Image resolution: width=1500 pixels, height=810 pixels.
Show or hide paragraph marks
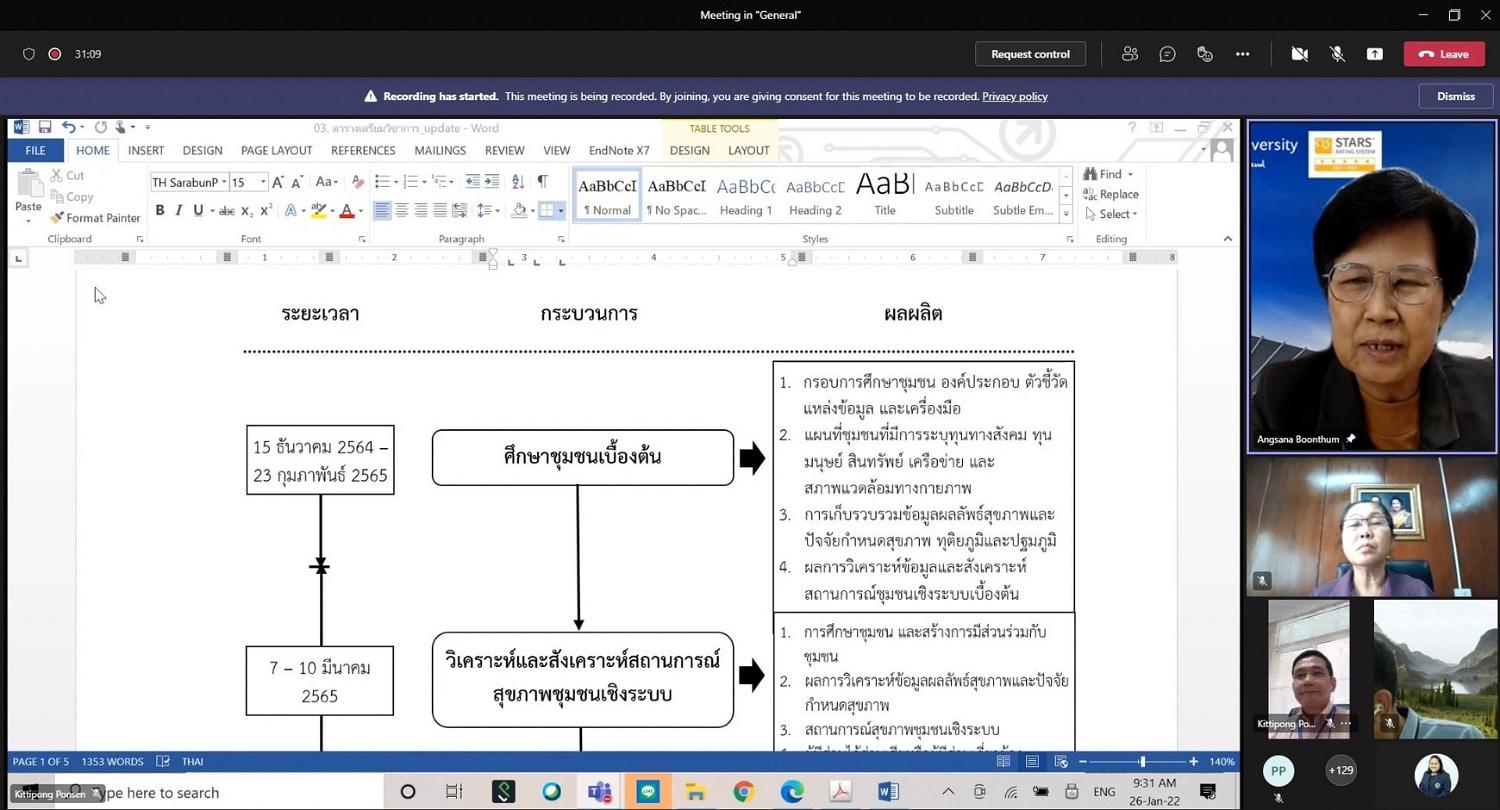(x=542, y=182)
